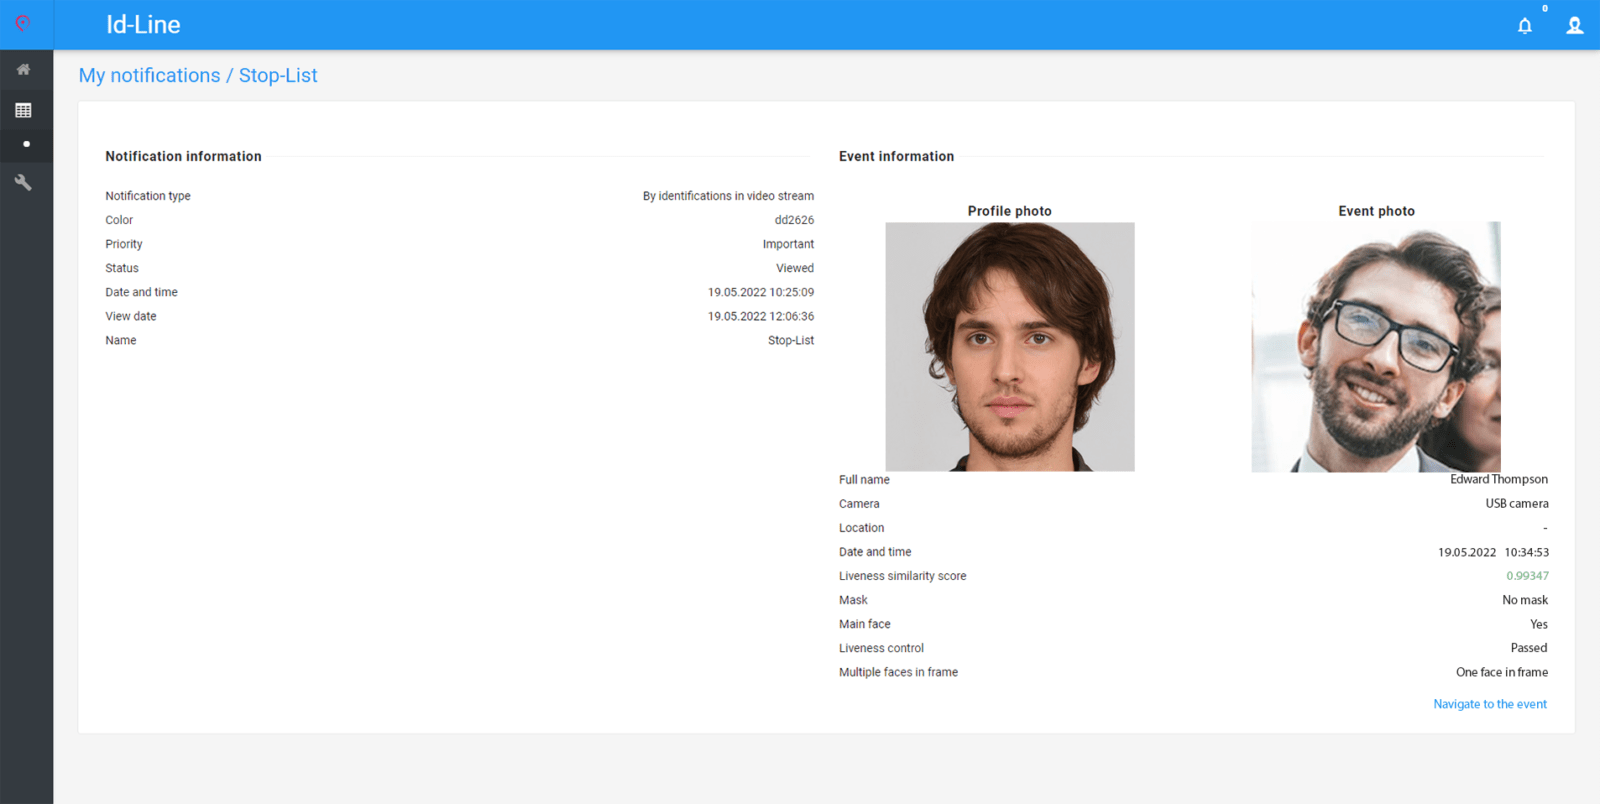Open the user account menu icon
Screen dimensions: 1600x804
(x=1574, y=26)
